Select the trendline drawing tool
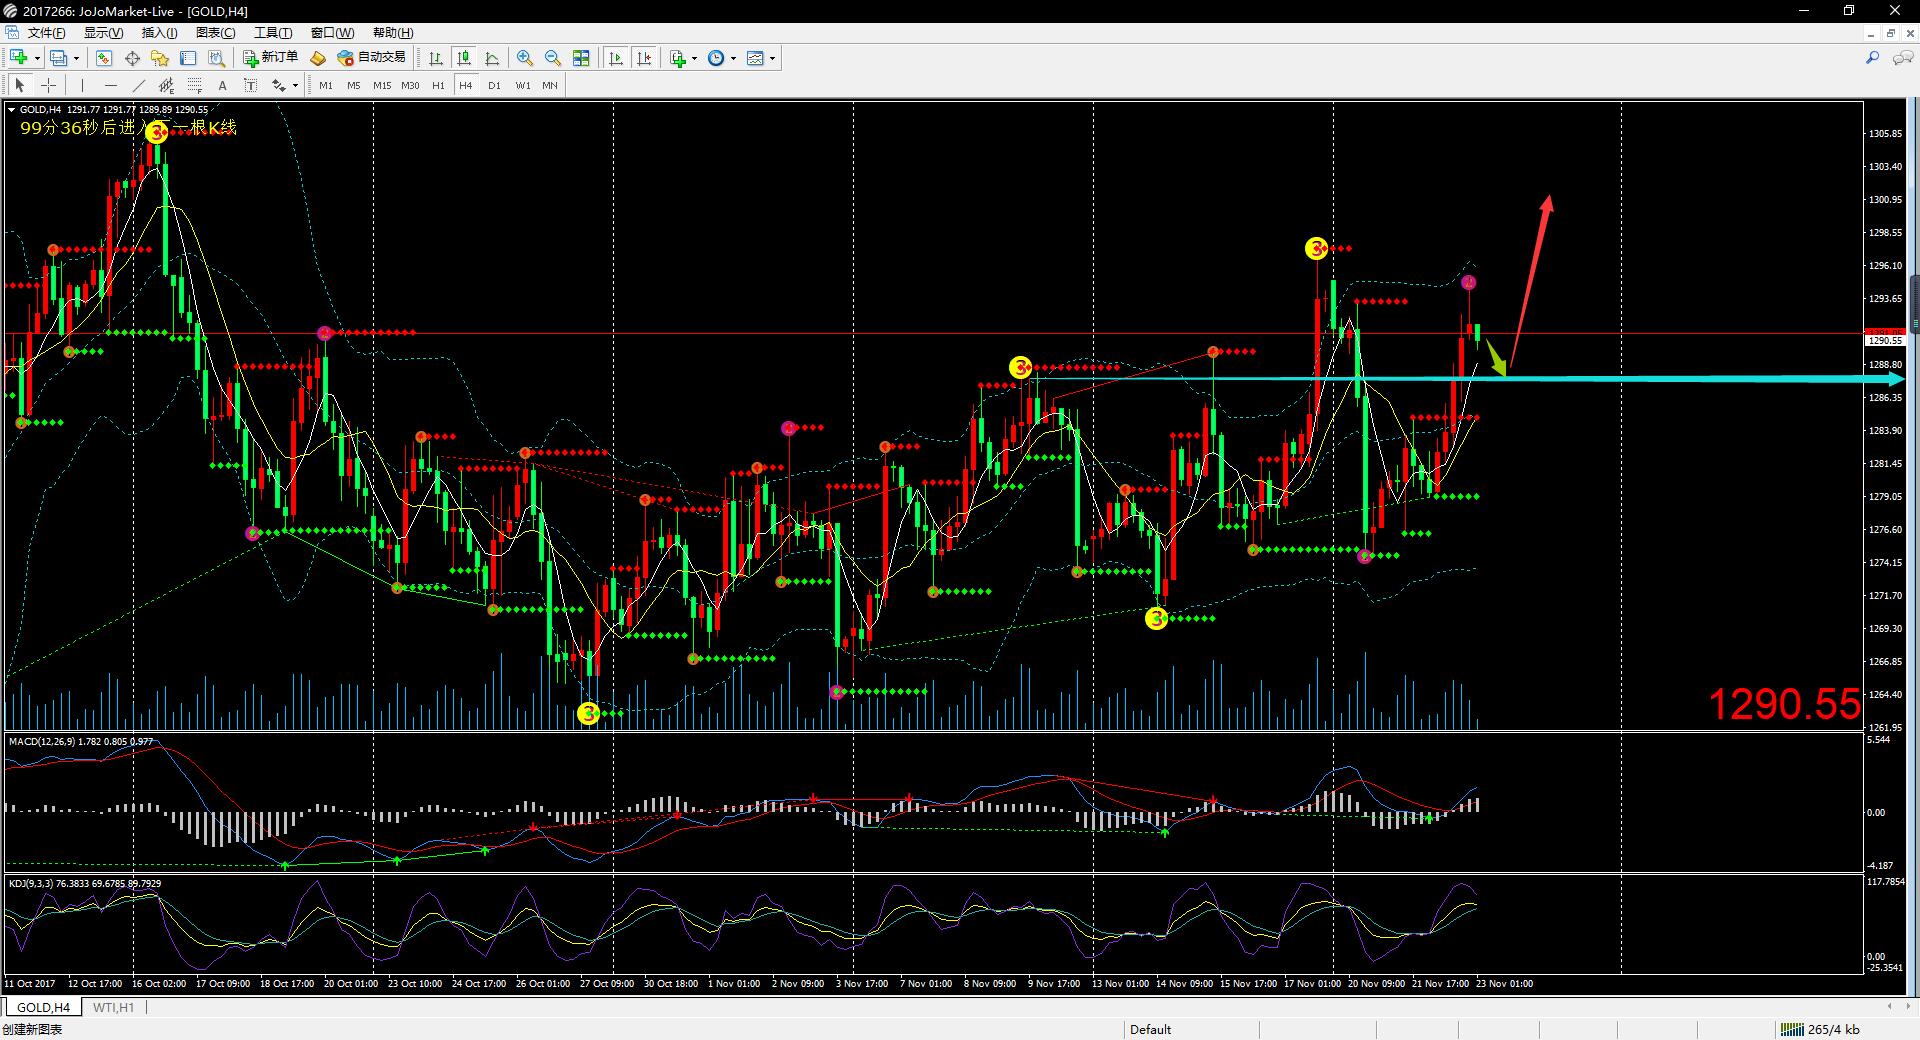1920x1040 pixels. tap(139, 85)
